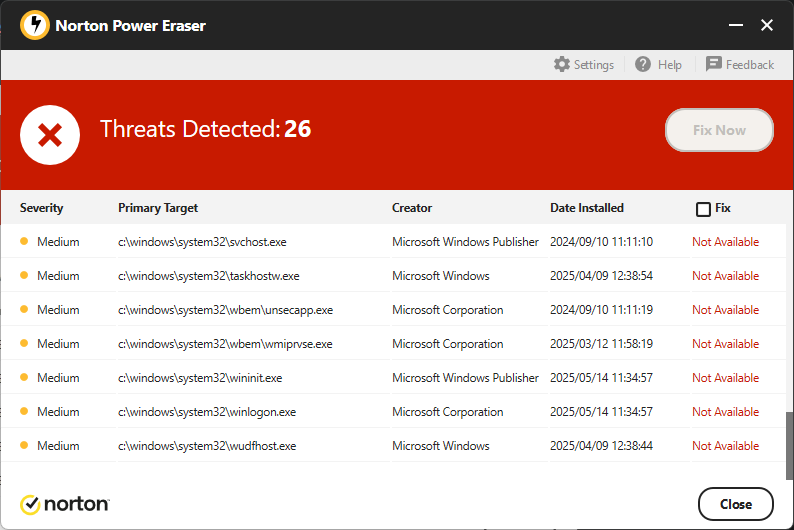
Task: Click the Creator column header
Action: pyautogui.click(x=412, y=208)
